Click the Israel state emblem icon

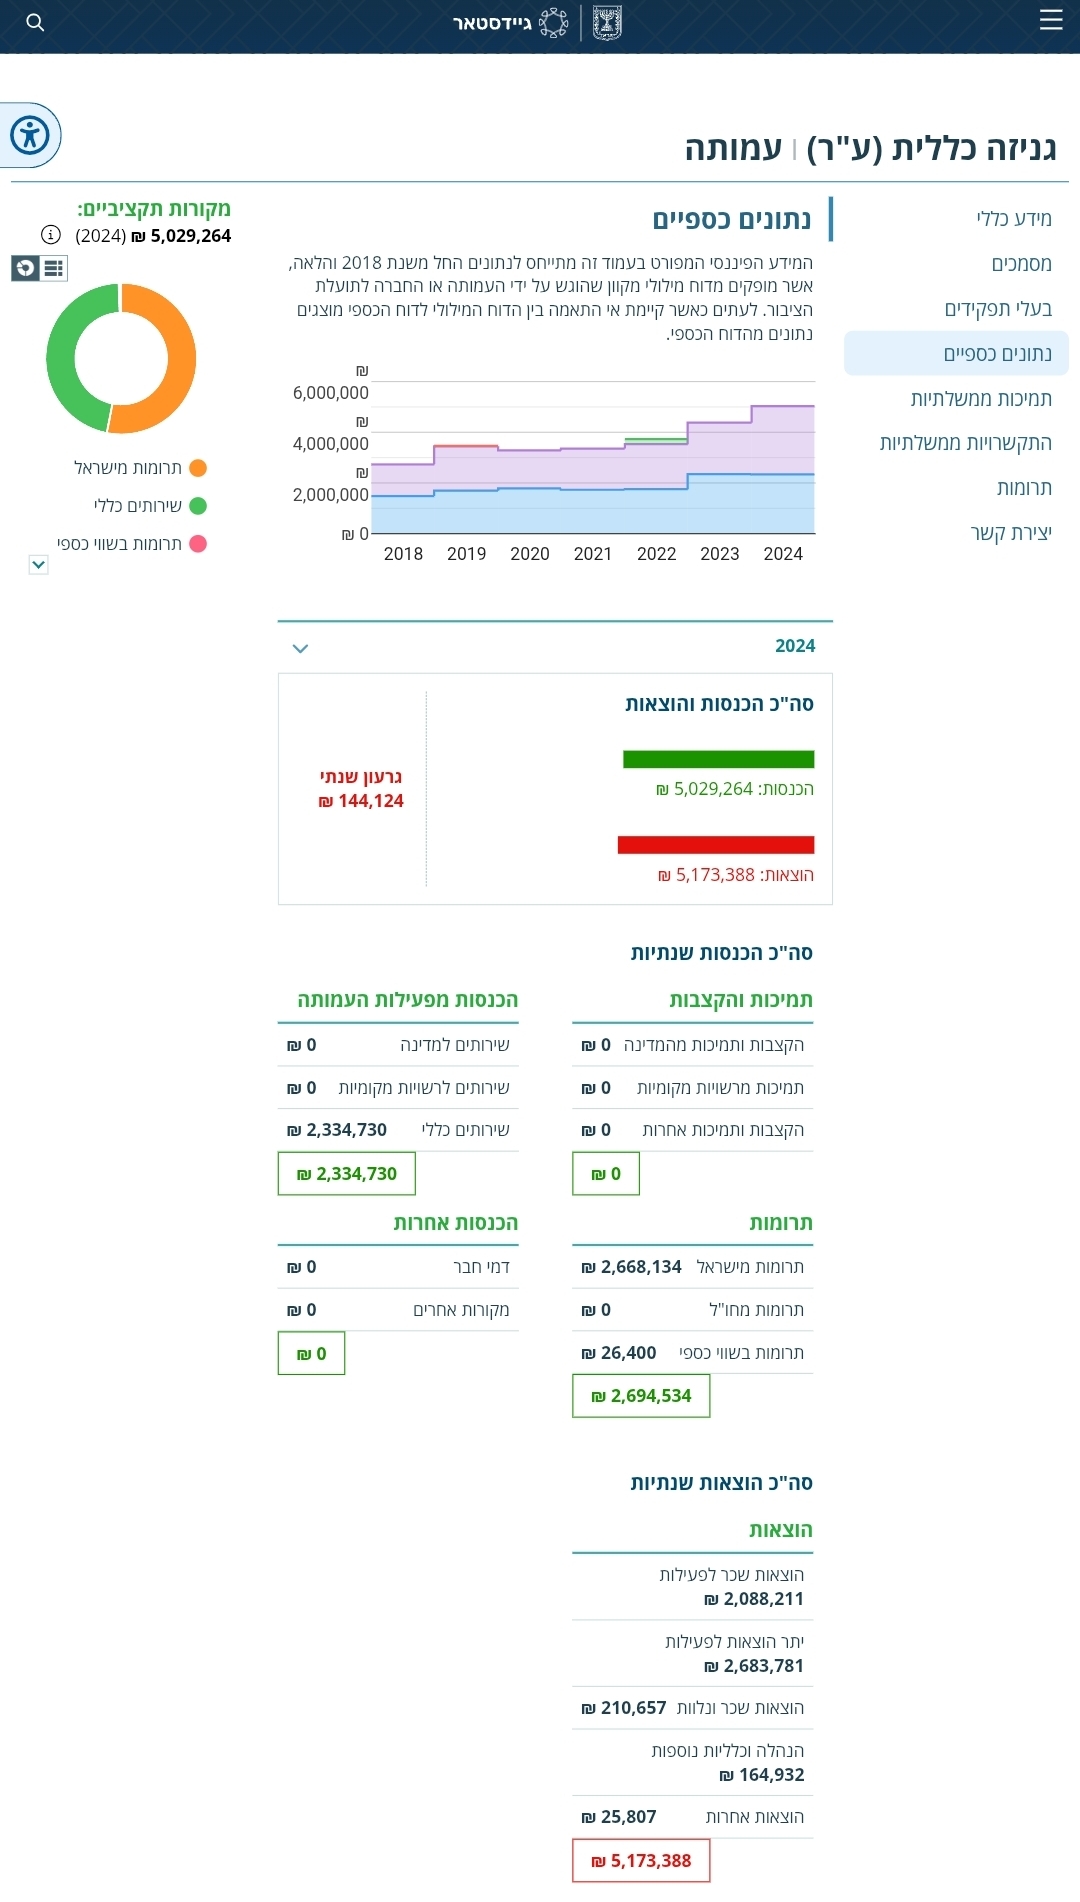point(607,22)
